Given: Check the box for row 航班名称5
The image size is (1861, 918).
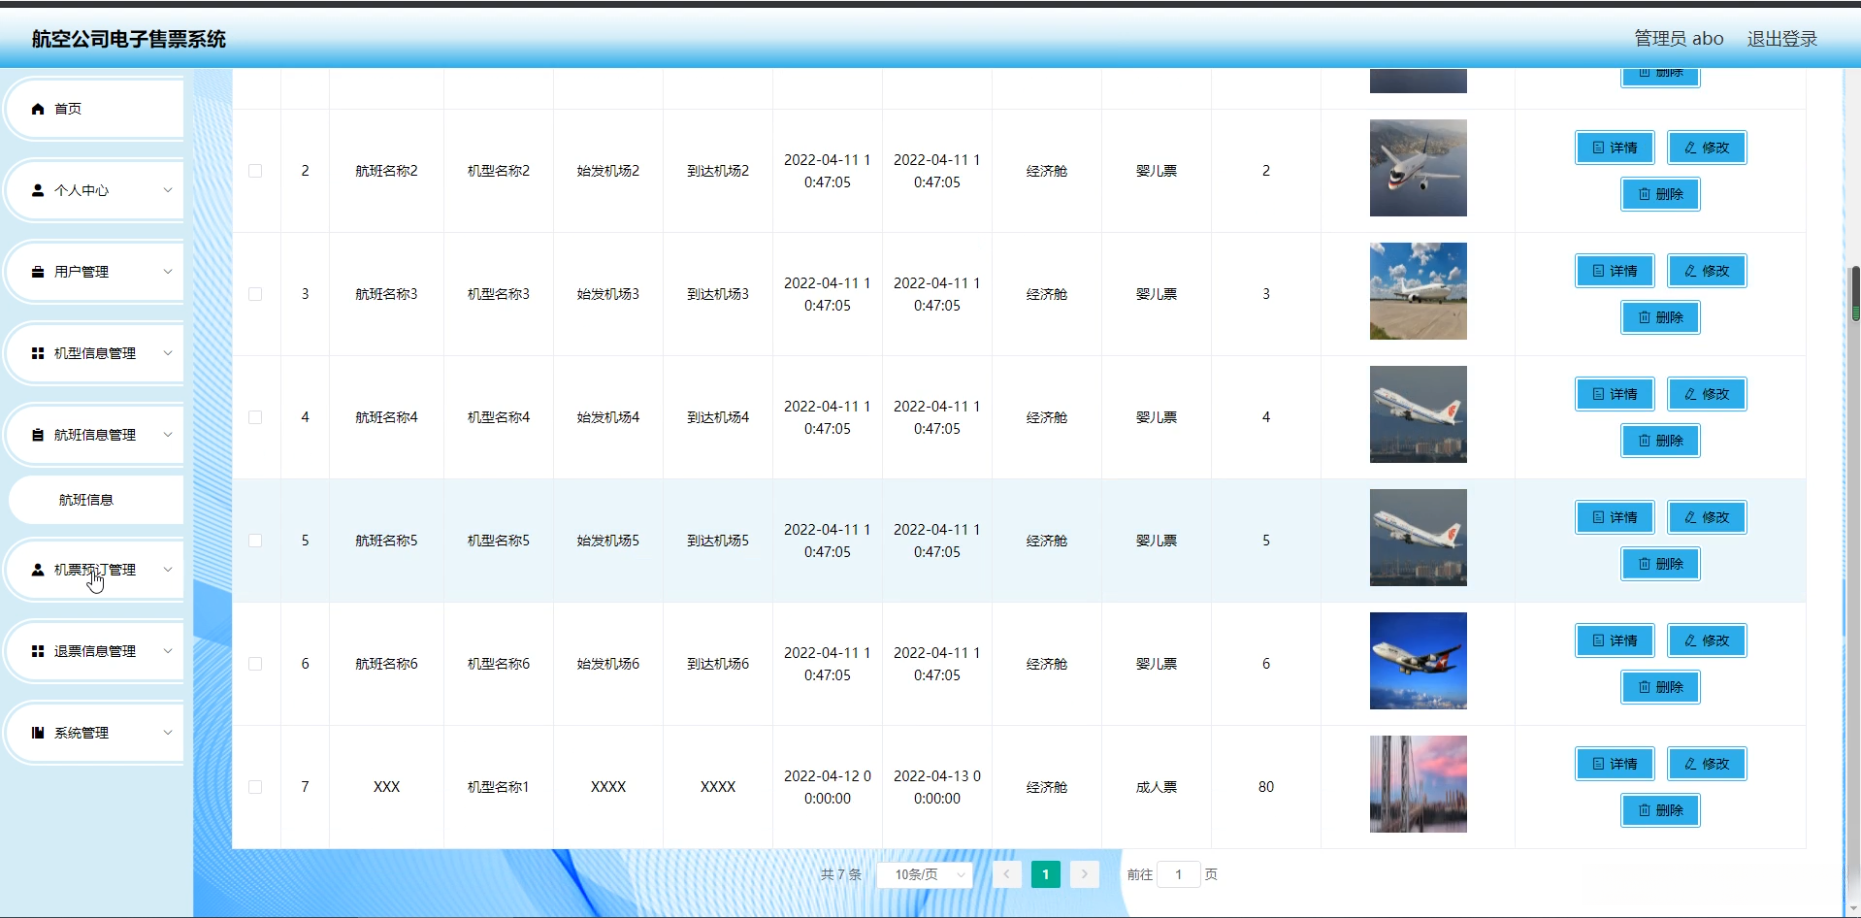Looking at the screenshot, I should coord(255,541).
